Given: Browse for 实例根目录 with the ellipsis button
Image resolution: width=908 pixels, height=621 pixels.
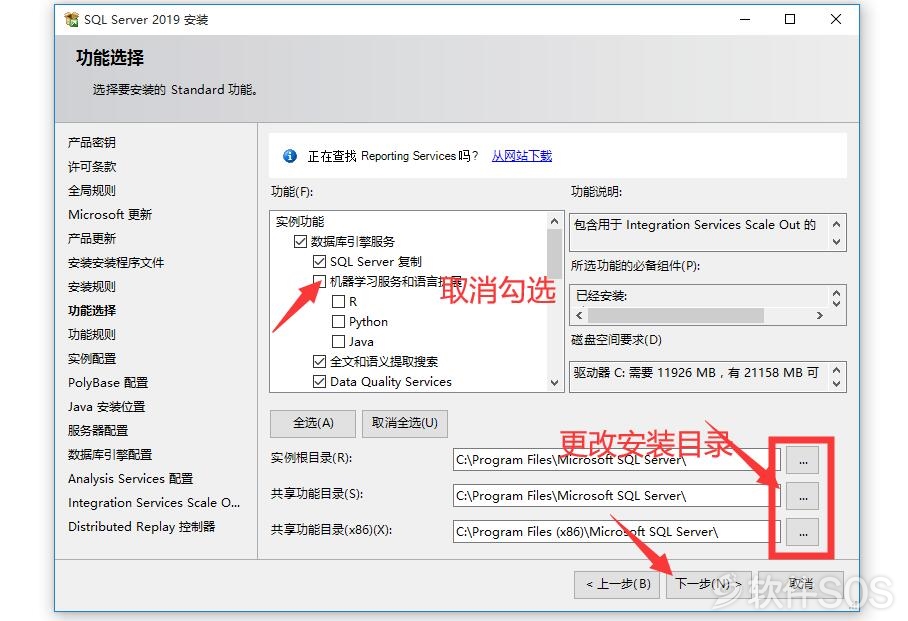Looking at the screenshot, I should click(x=803, y=461).
